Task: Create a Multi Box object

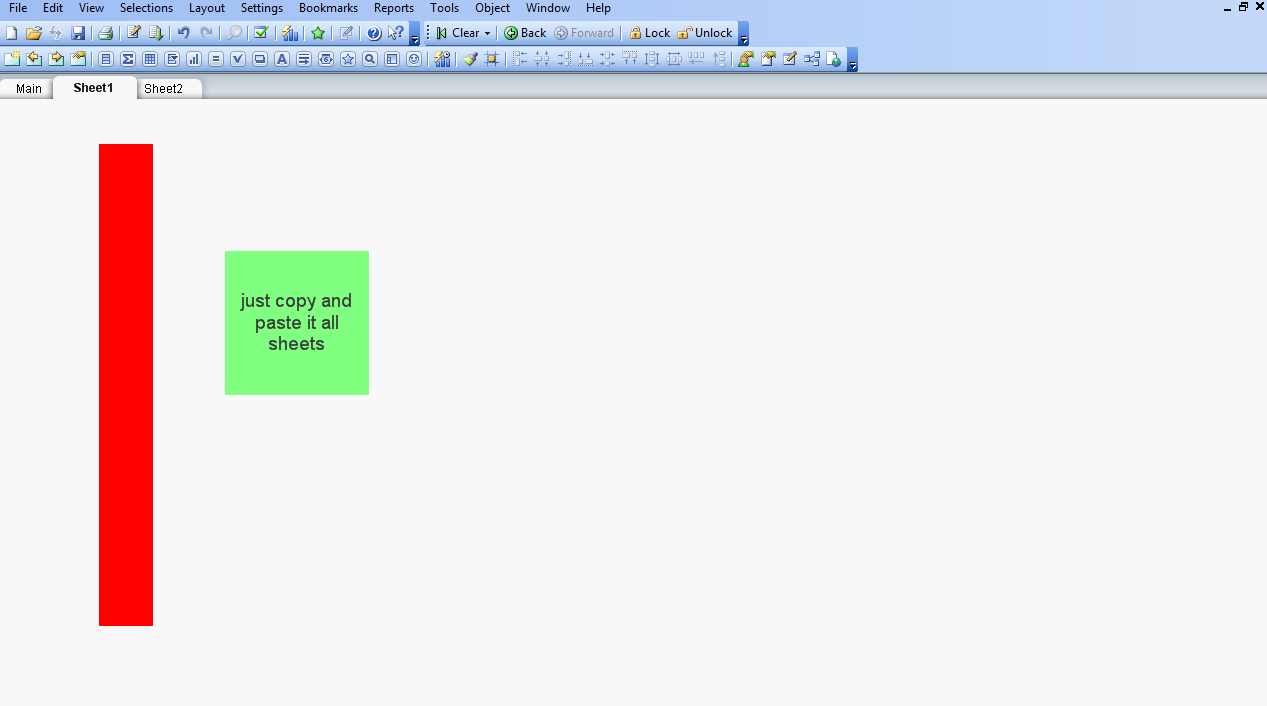Action: pyautogui.click(x=172, y=59)
